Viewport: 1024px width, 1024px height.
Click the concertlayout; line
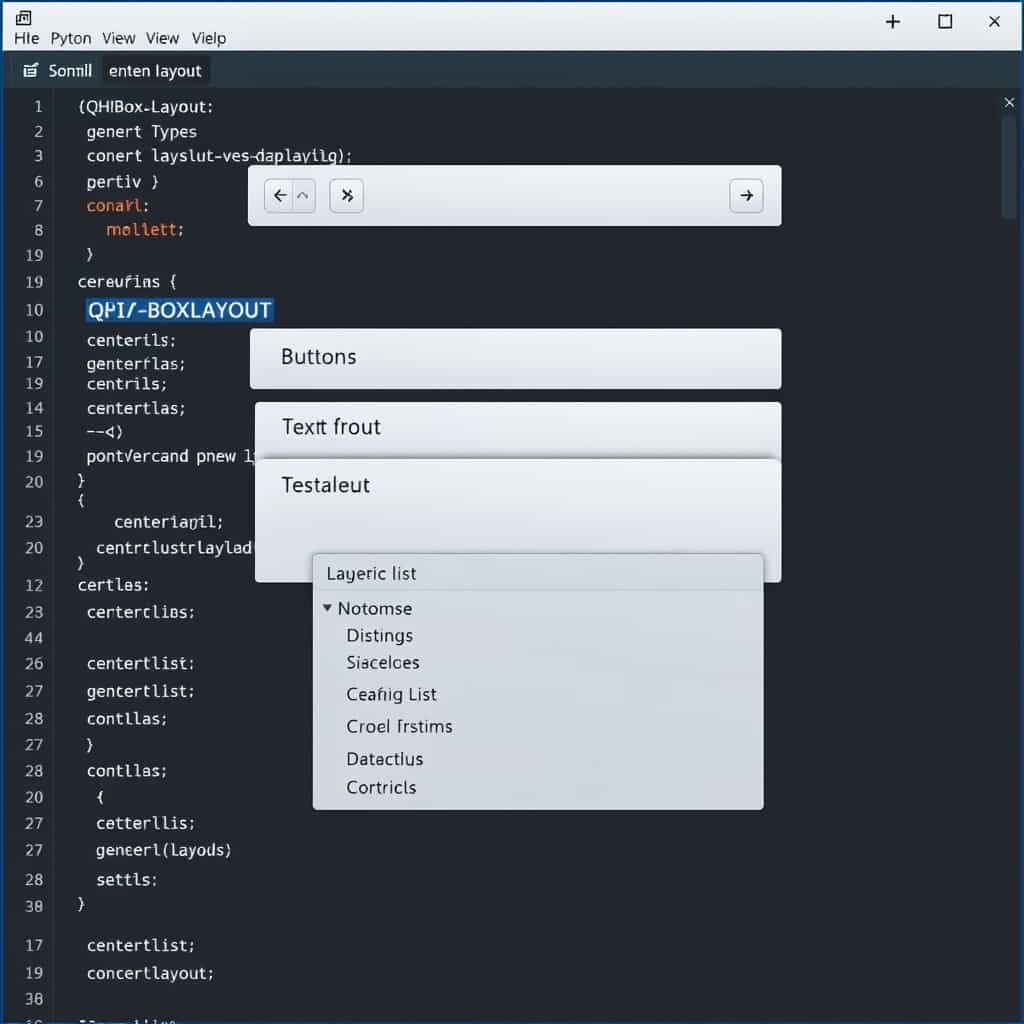(x=150, y=973)
